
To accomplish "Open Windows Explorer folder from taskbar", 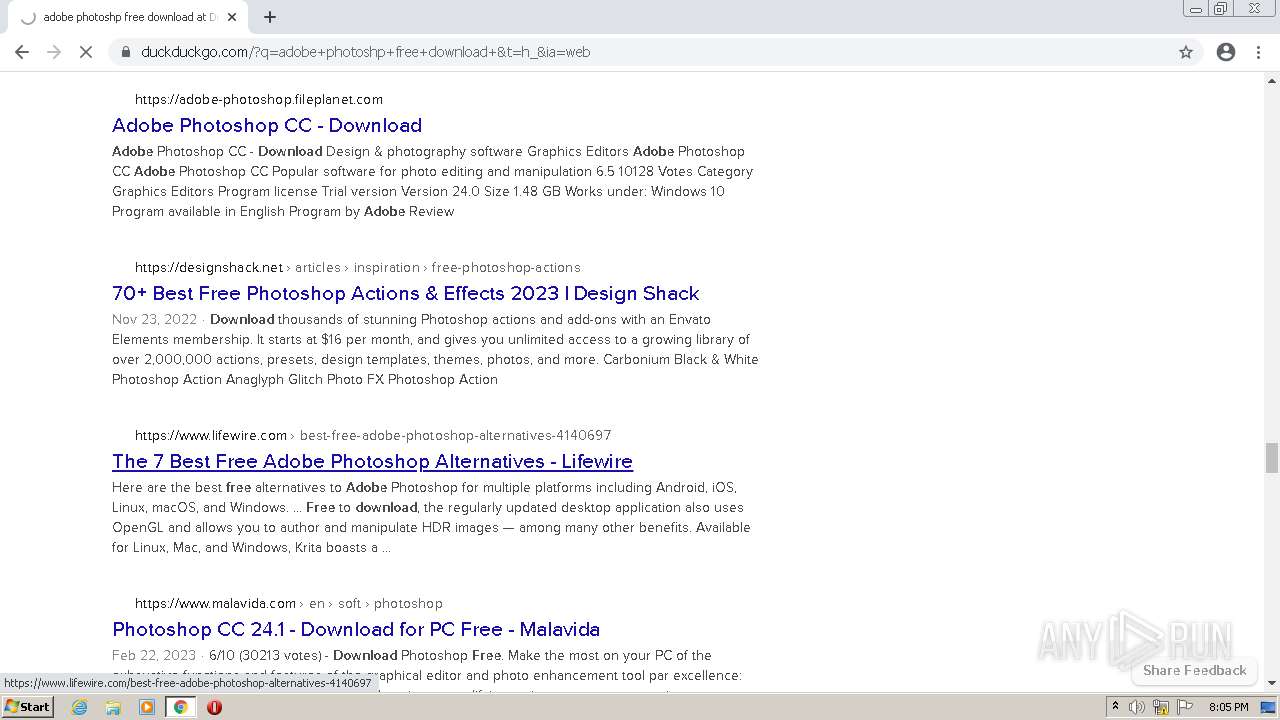I will pyautogui.click(x=113, y=707).
